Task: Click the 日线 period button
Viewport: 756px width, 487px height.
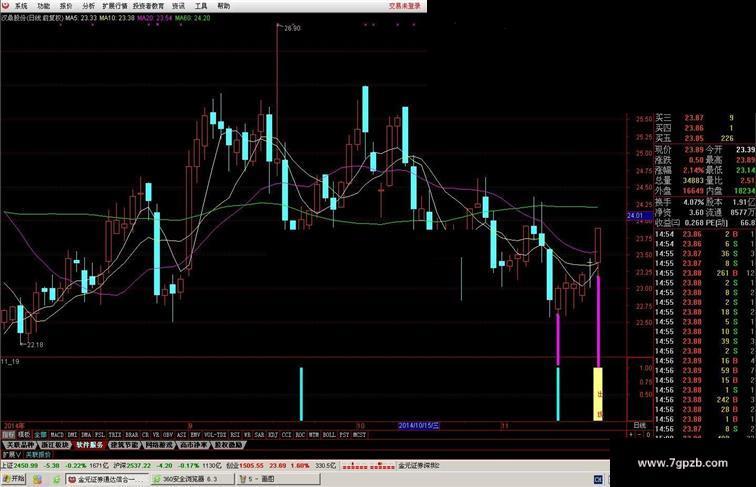Action: [x=639, y=425]
